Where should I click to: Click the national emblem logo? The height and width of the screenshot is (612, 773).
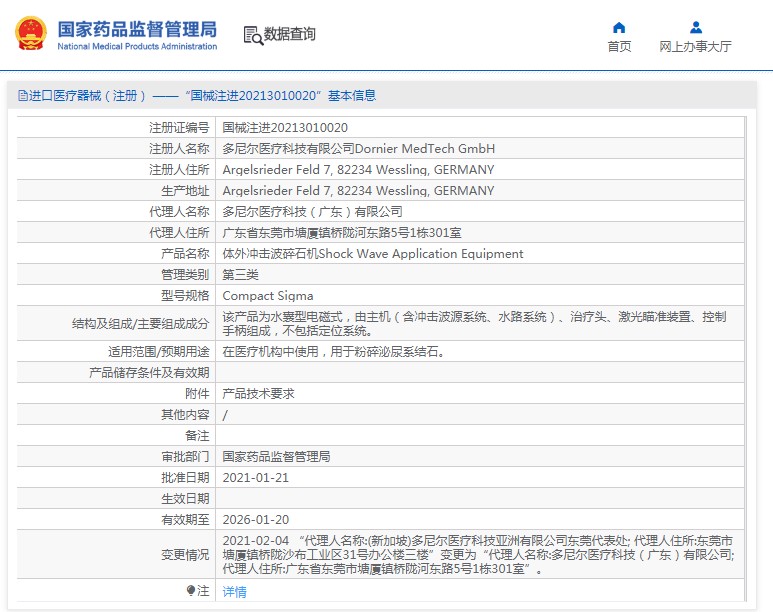30,34
